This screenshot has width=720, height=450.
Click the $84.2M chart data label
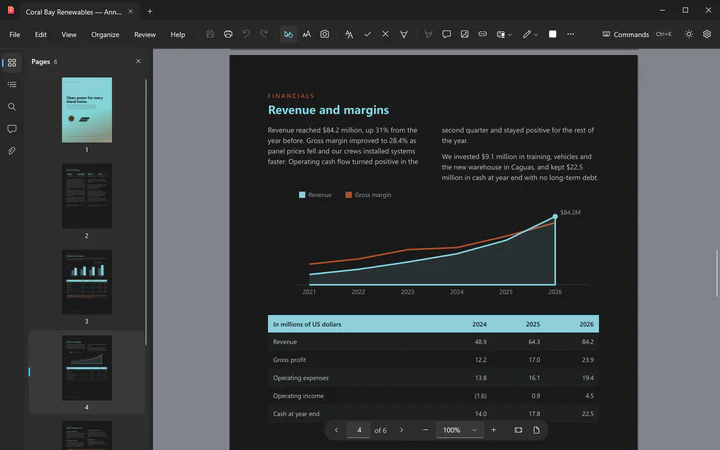570,212
